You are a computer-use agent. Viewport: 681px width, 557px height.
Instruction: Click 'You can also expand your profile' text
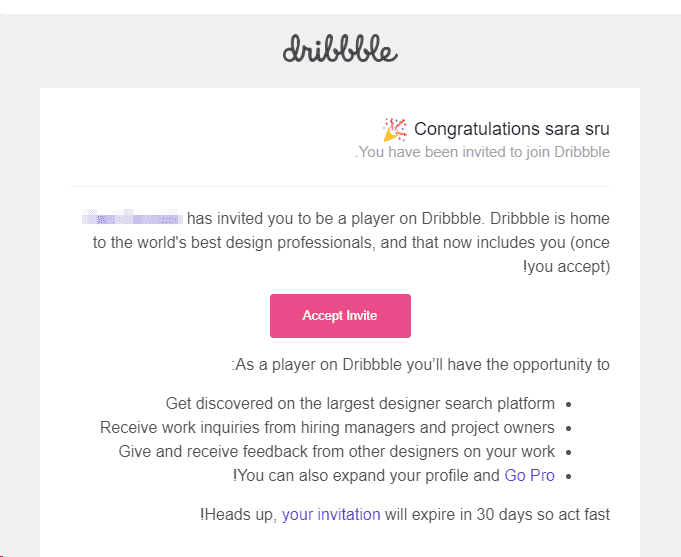(370, 476)
